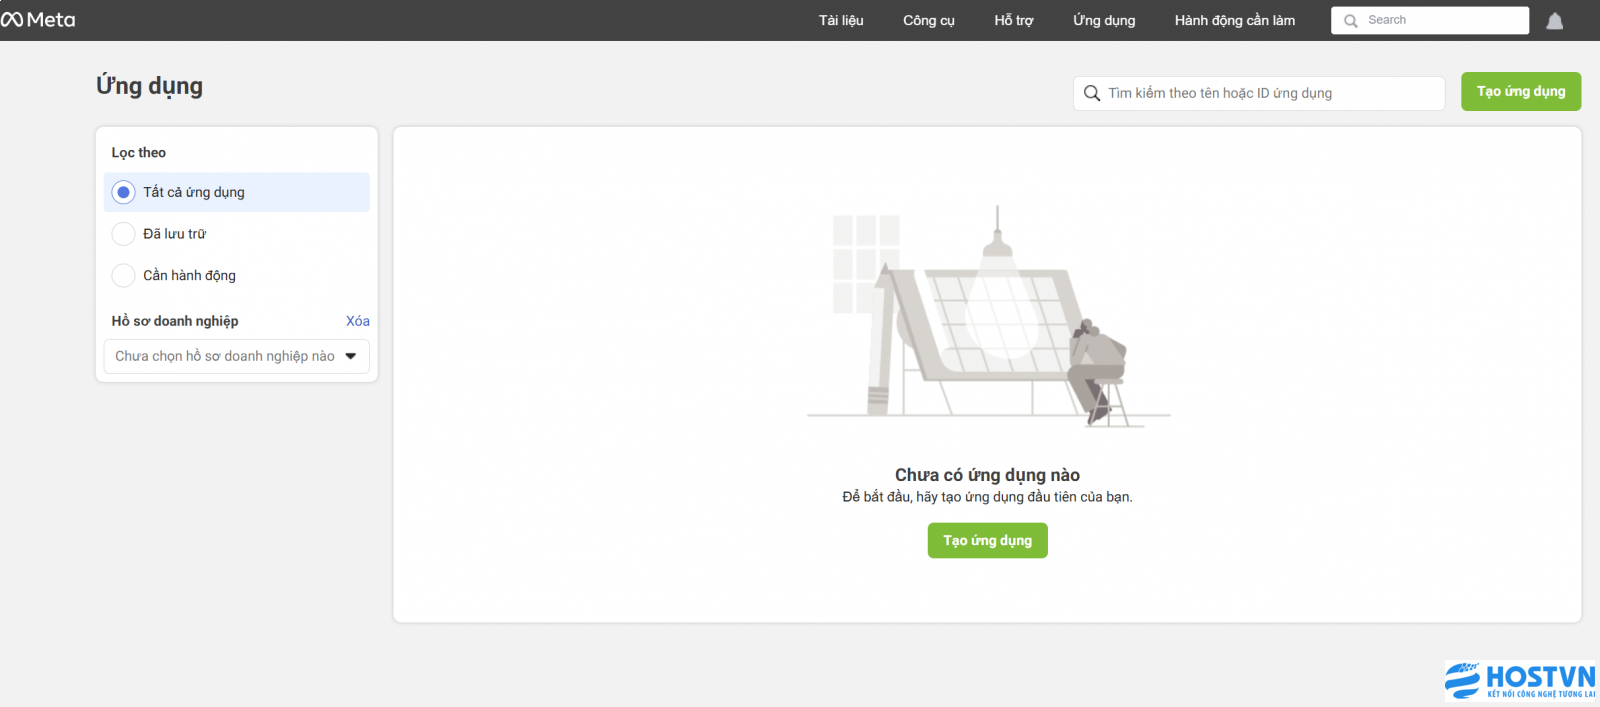1600x707 pixels.
Task: Open the 'Chưa chọn hồ sơ doanh nghiệp nào' dropdown
Action: coord(237,356)
